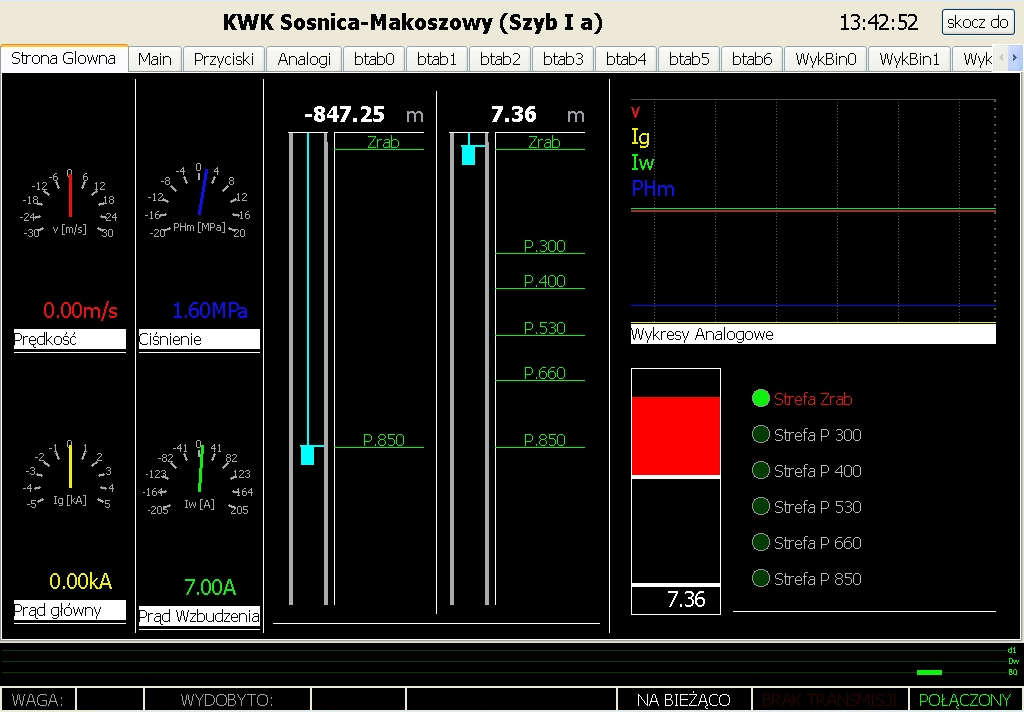The height and width of the screenshot is (712, 1024).
Task: Switch to the Strona Glowna tab
Action: 64,58
